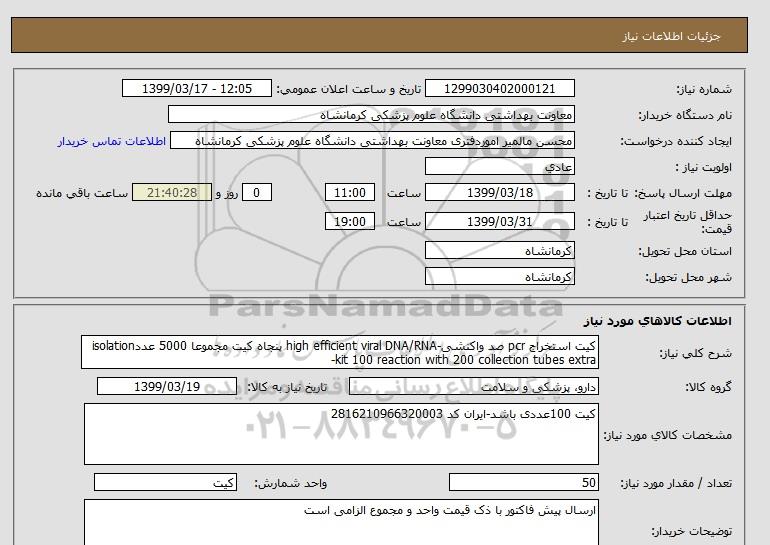Select the label تعداد / مقدار مورد نیاز
This screenshot has height=545, width=770.
[676, 483]
